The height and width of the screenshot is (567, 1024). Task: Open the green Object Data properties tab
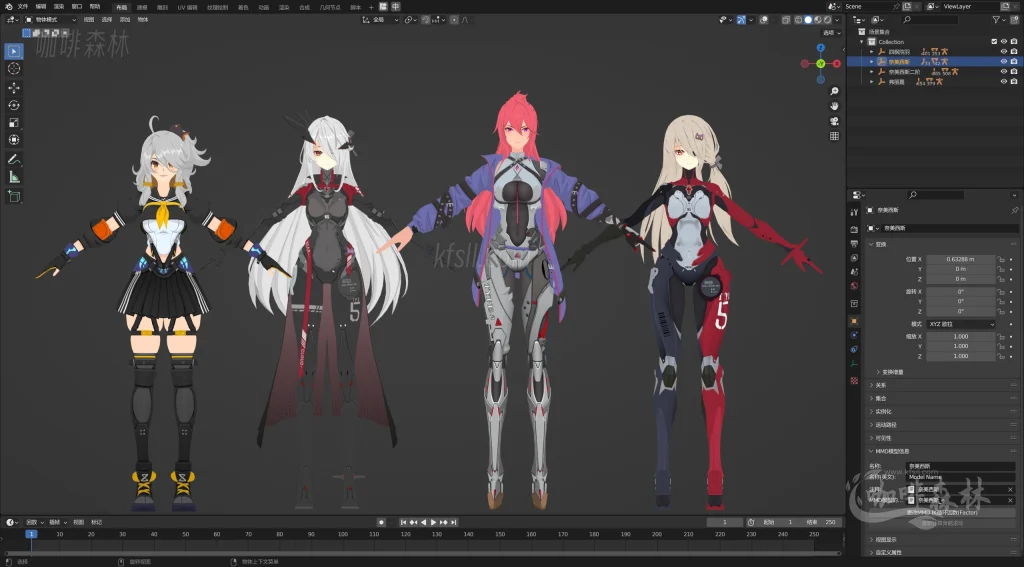point(854,364)
